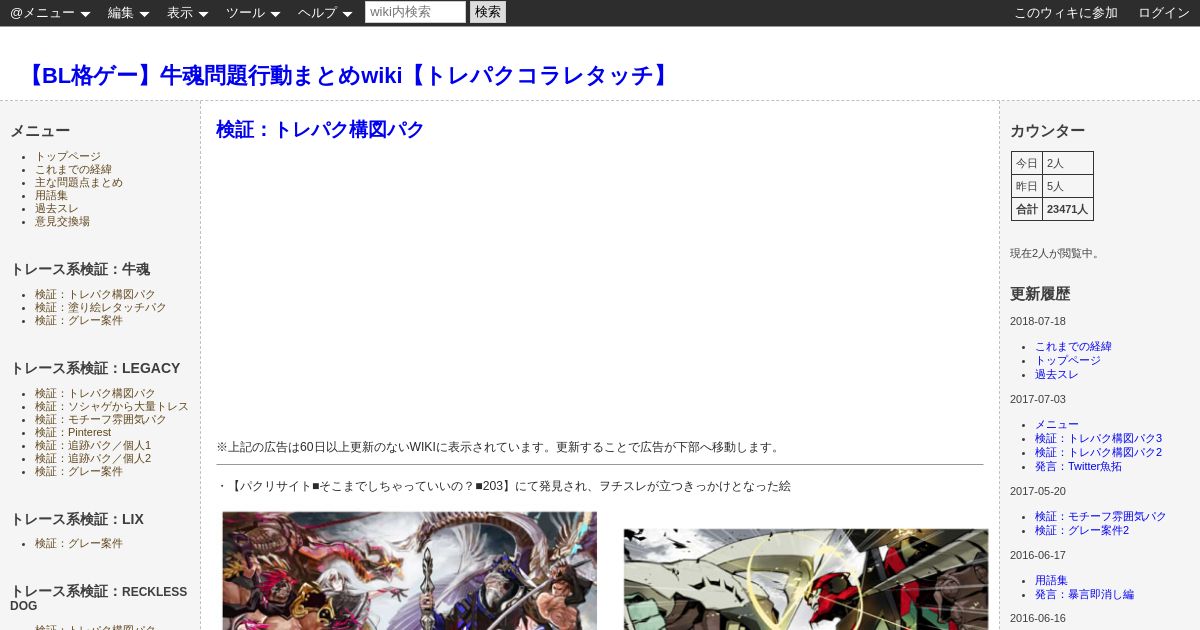
Task: Open メニュー link in 更新履歴
Action: click(x=1057, y=425)
